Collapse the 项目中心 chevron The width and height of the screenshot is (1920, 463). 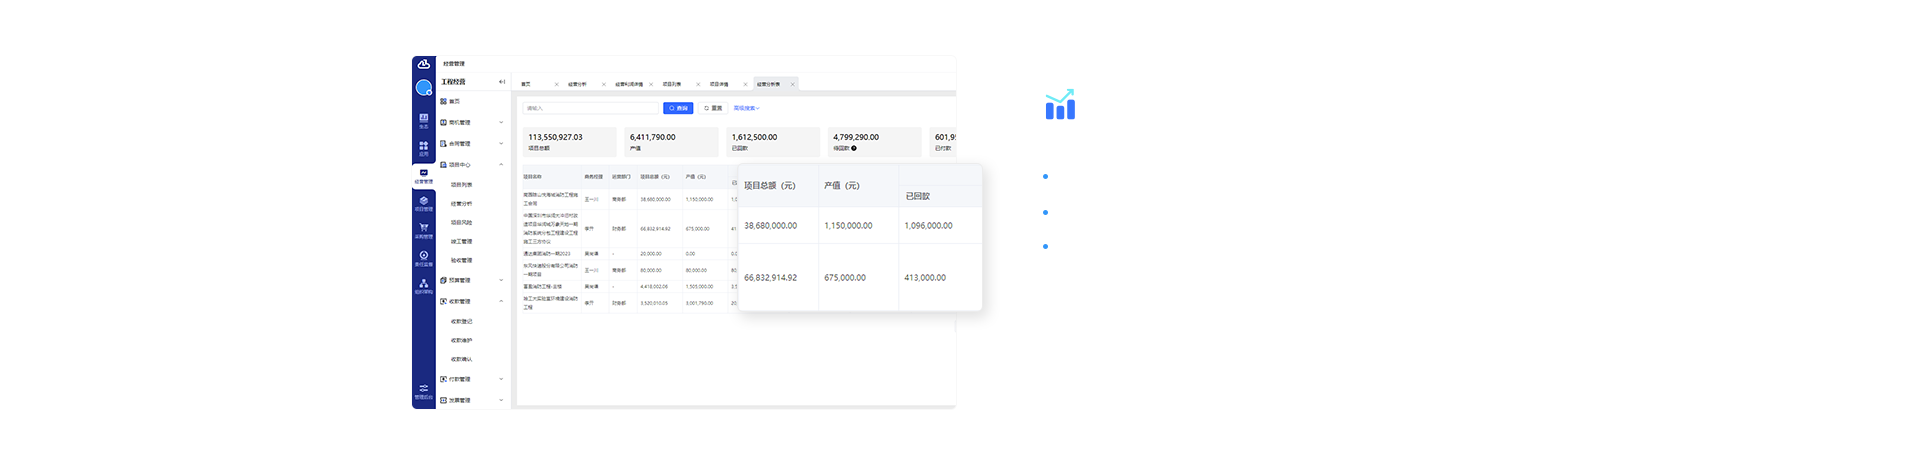point(501,164)
